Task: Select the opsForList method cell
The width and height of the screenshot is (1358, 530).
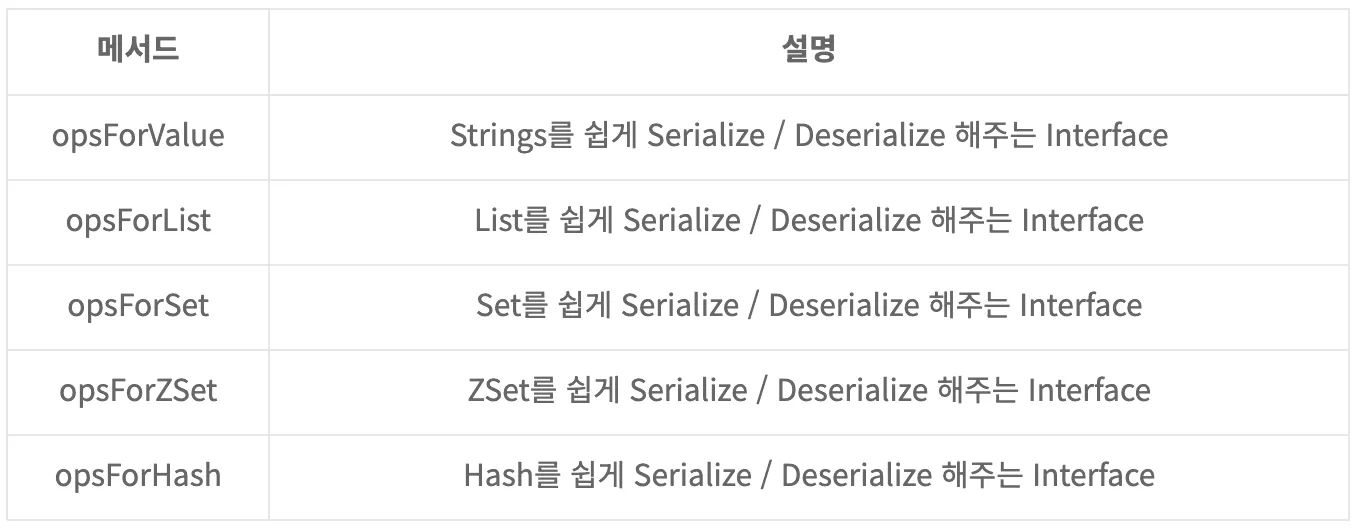Action: [138, 220]
